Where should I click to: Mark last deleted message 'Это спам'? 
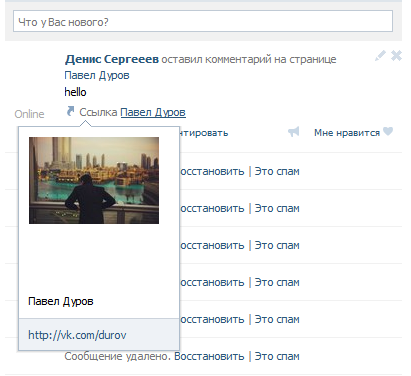coord(277,356)
